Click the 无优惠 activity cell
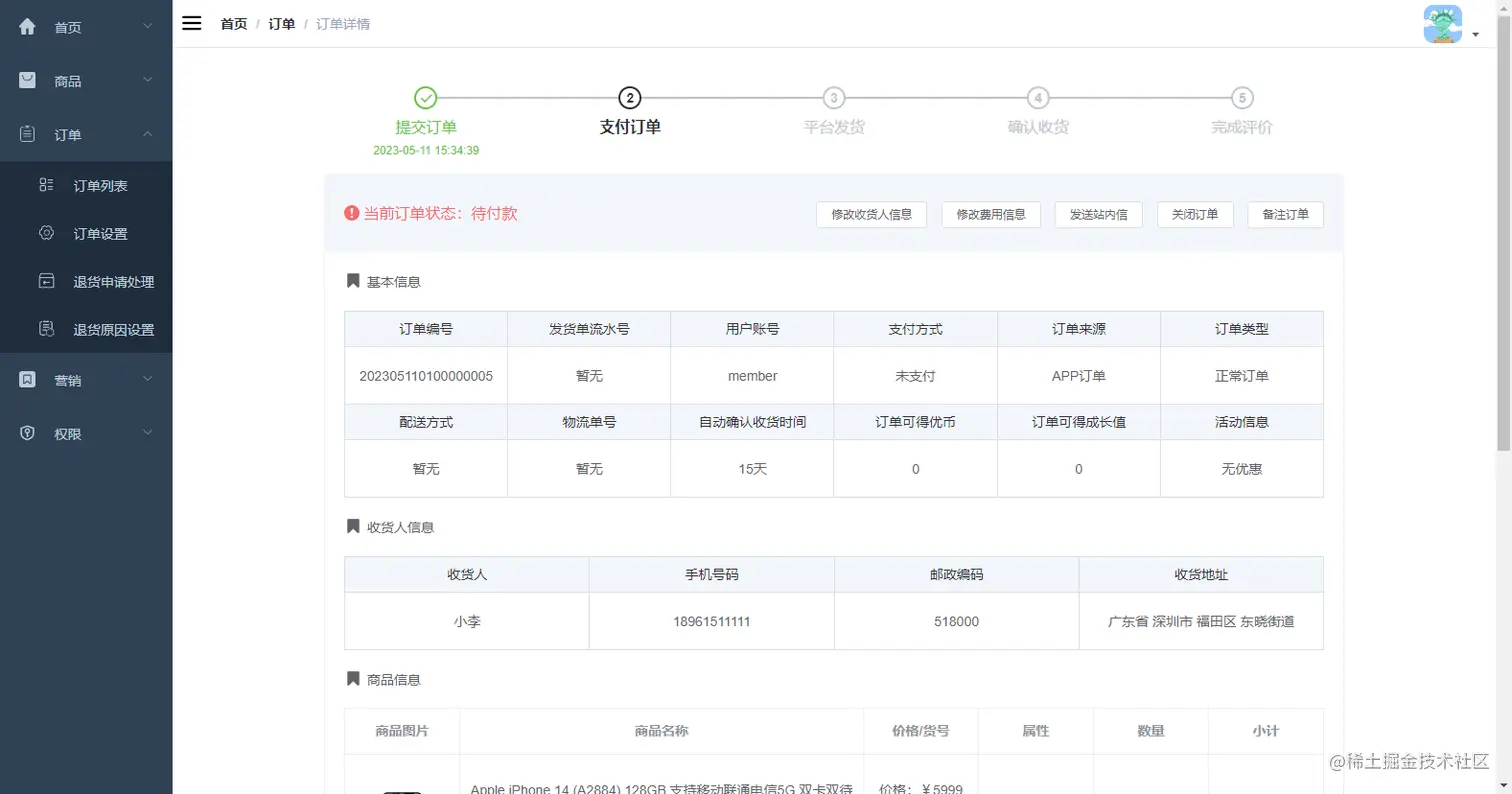This screenshot has width=1512, height=794. [1241, 469]
